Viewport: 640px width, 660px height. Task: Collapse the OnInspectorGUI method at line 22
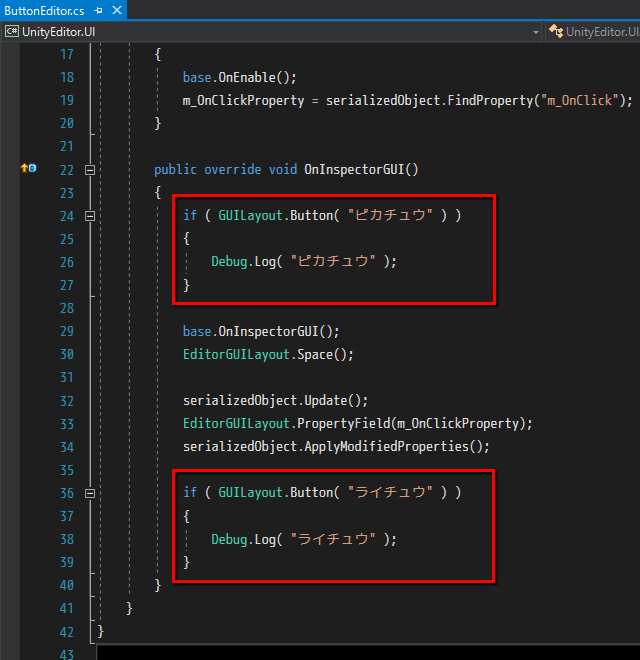[x=90, y=170]
